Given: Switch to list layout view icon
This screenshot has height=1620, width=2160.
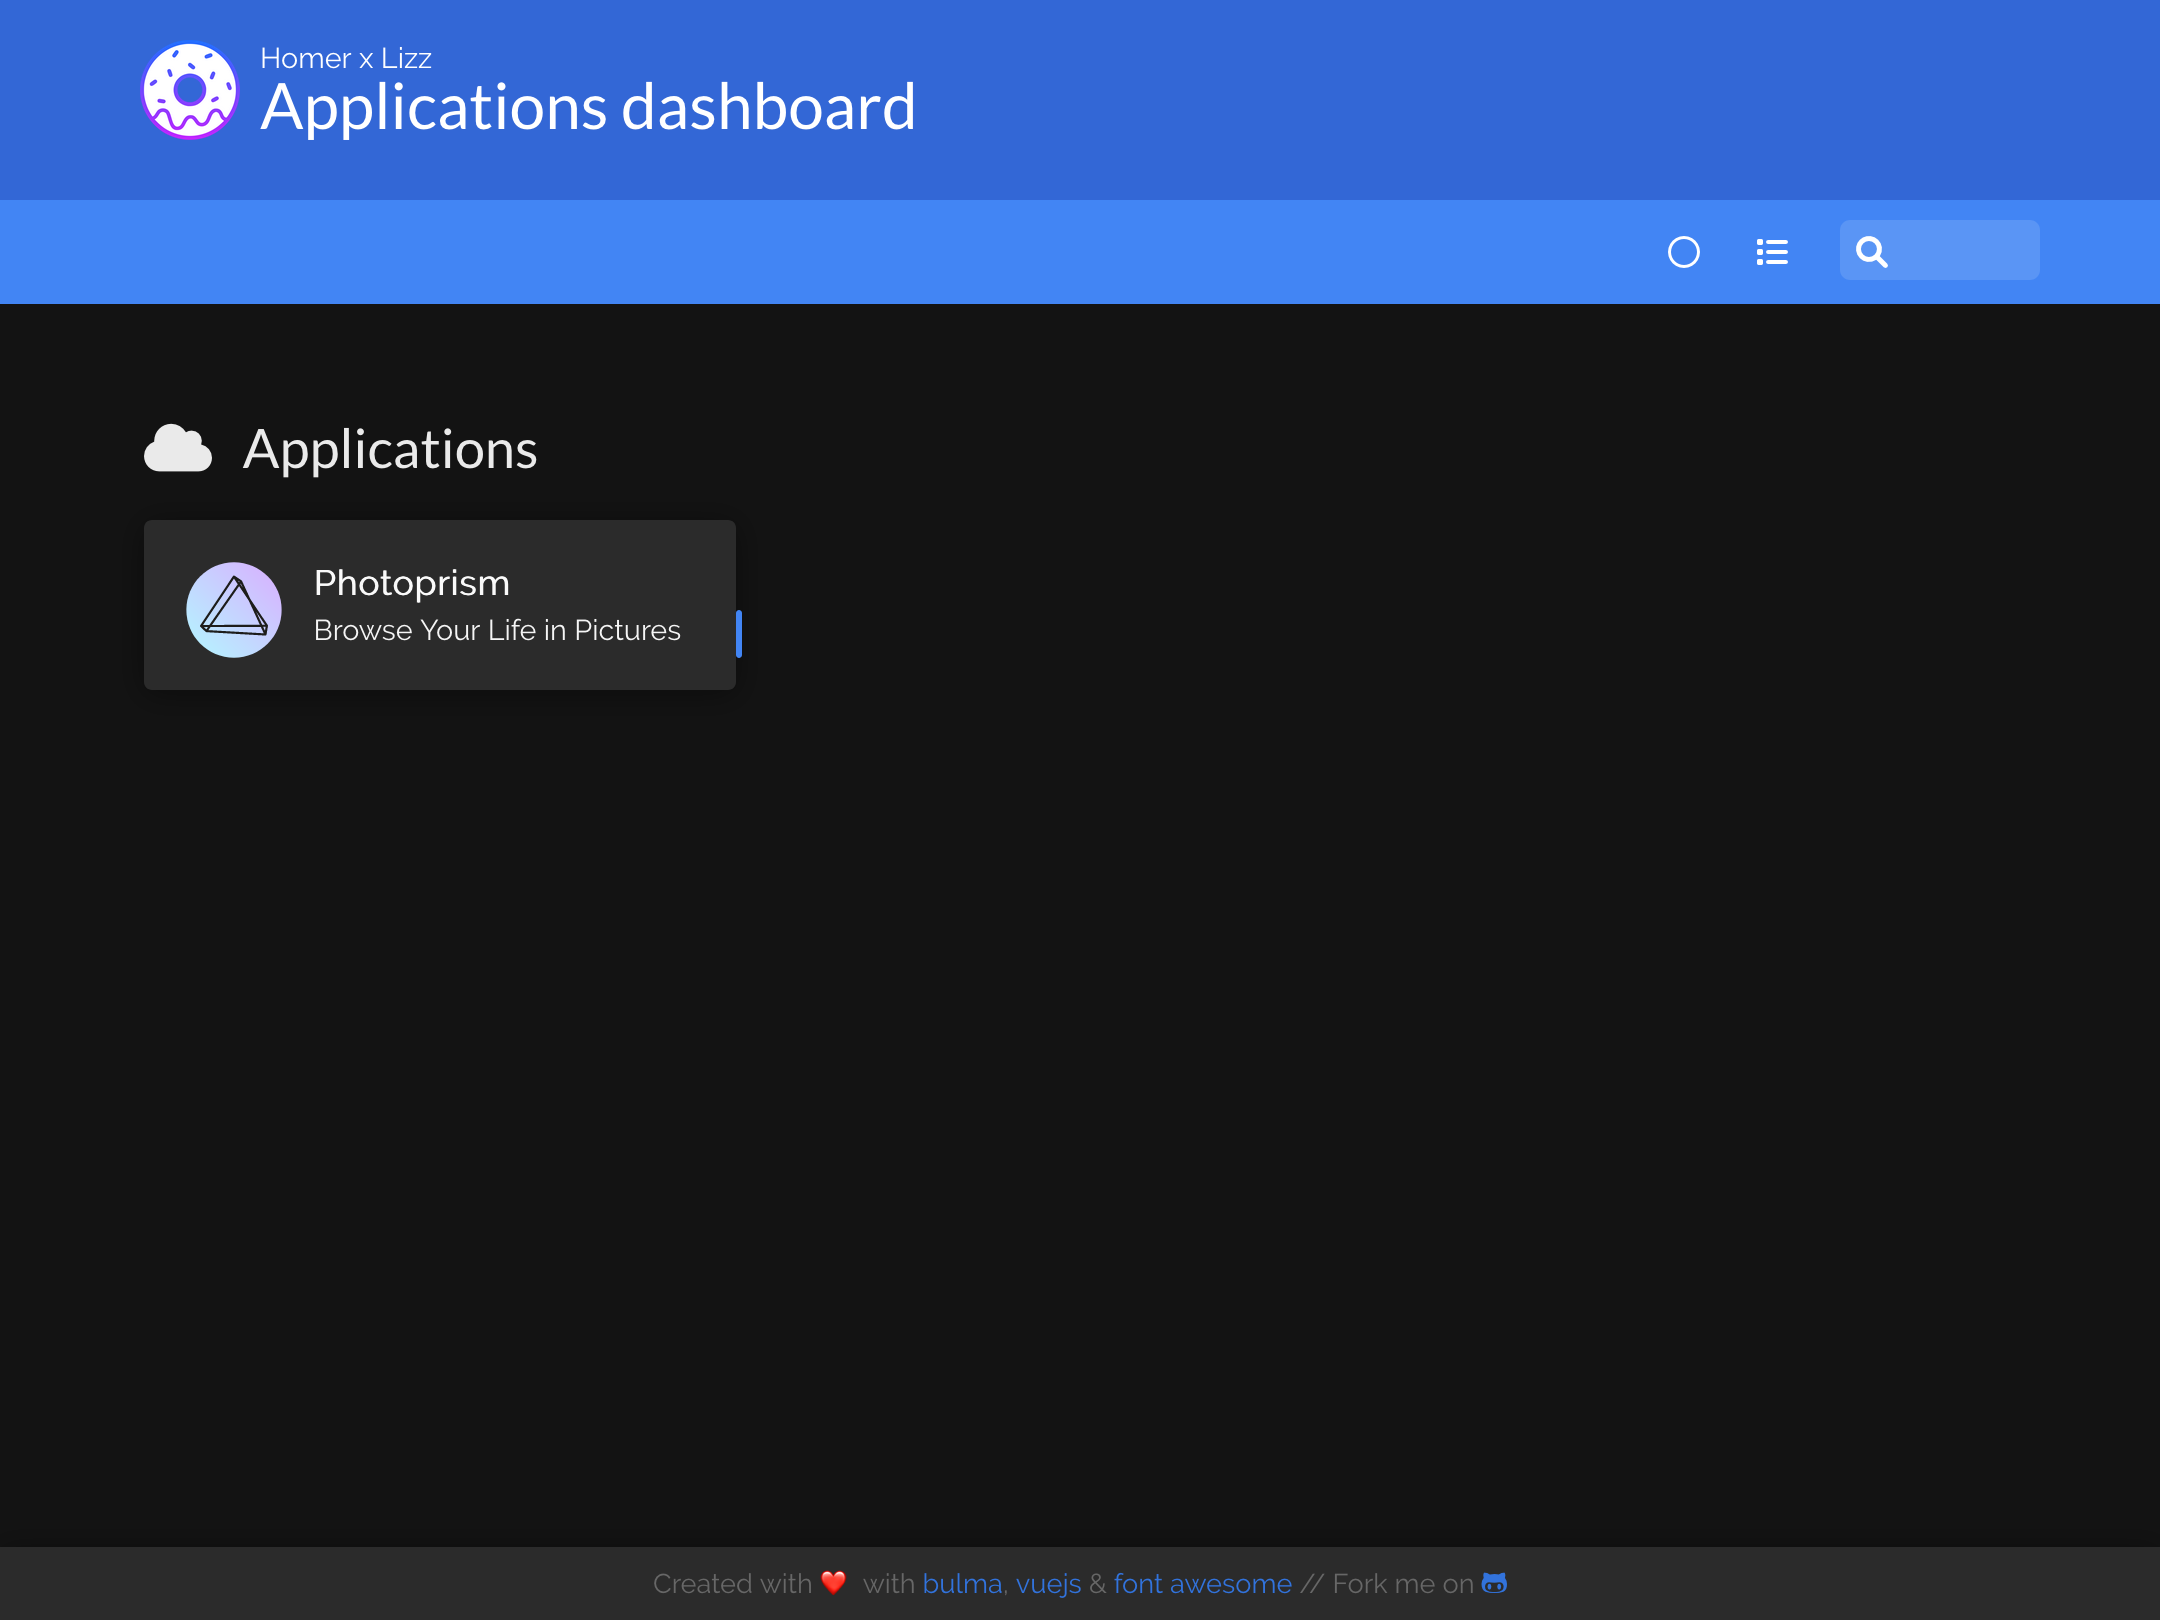Looking at the screenshot, I should (x=1772, y=252).
